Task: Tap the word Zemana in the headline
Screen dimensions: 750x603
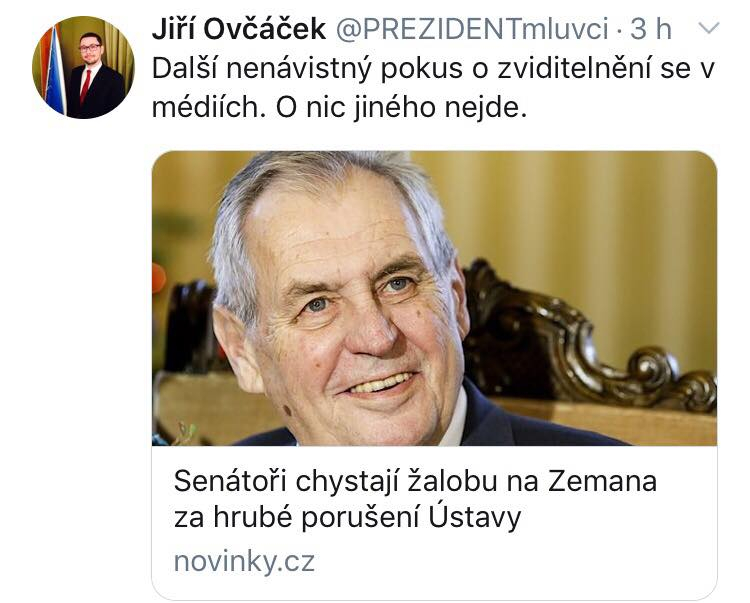Action: click(x=602, y=481)
